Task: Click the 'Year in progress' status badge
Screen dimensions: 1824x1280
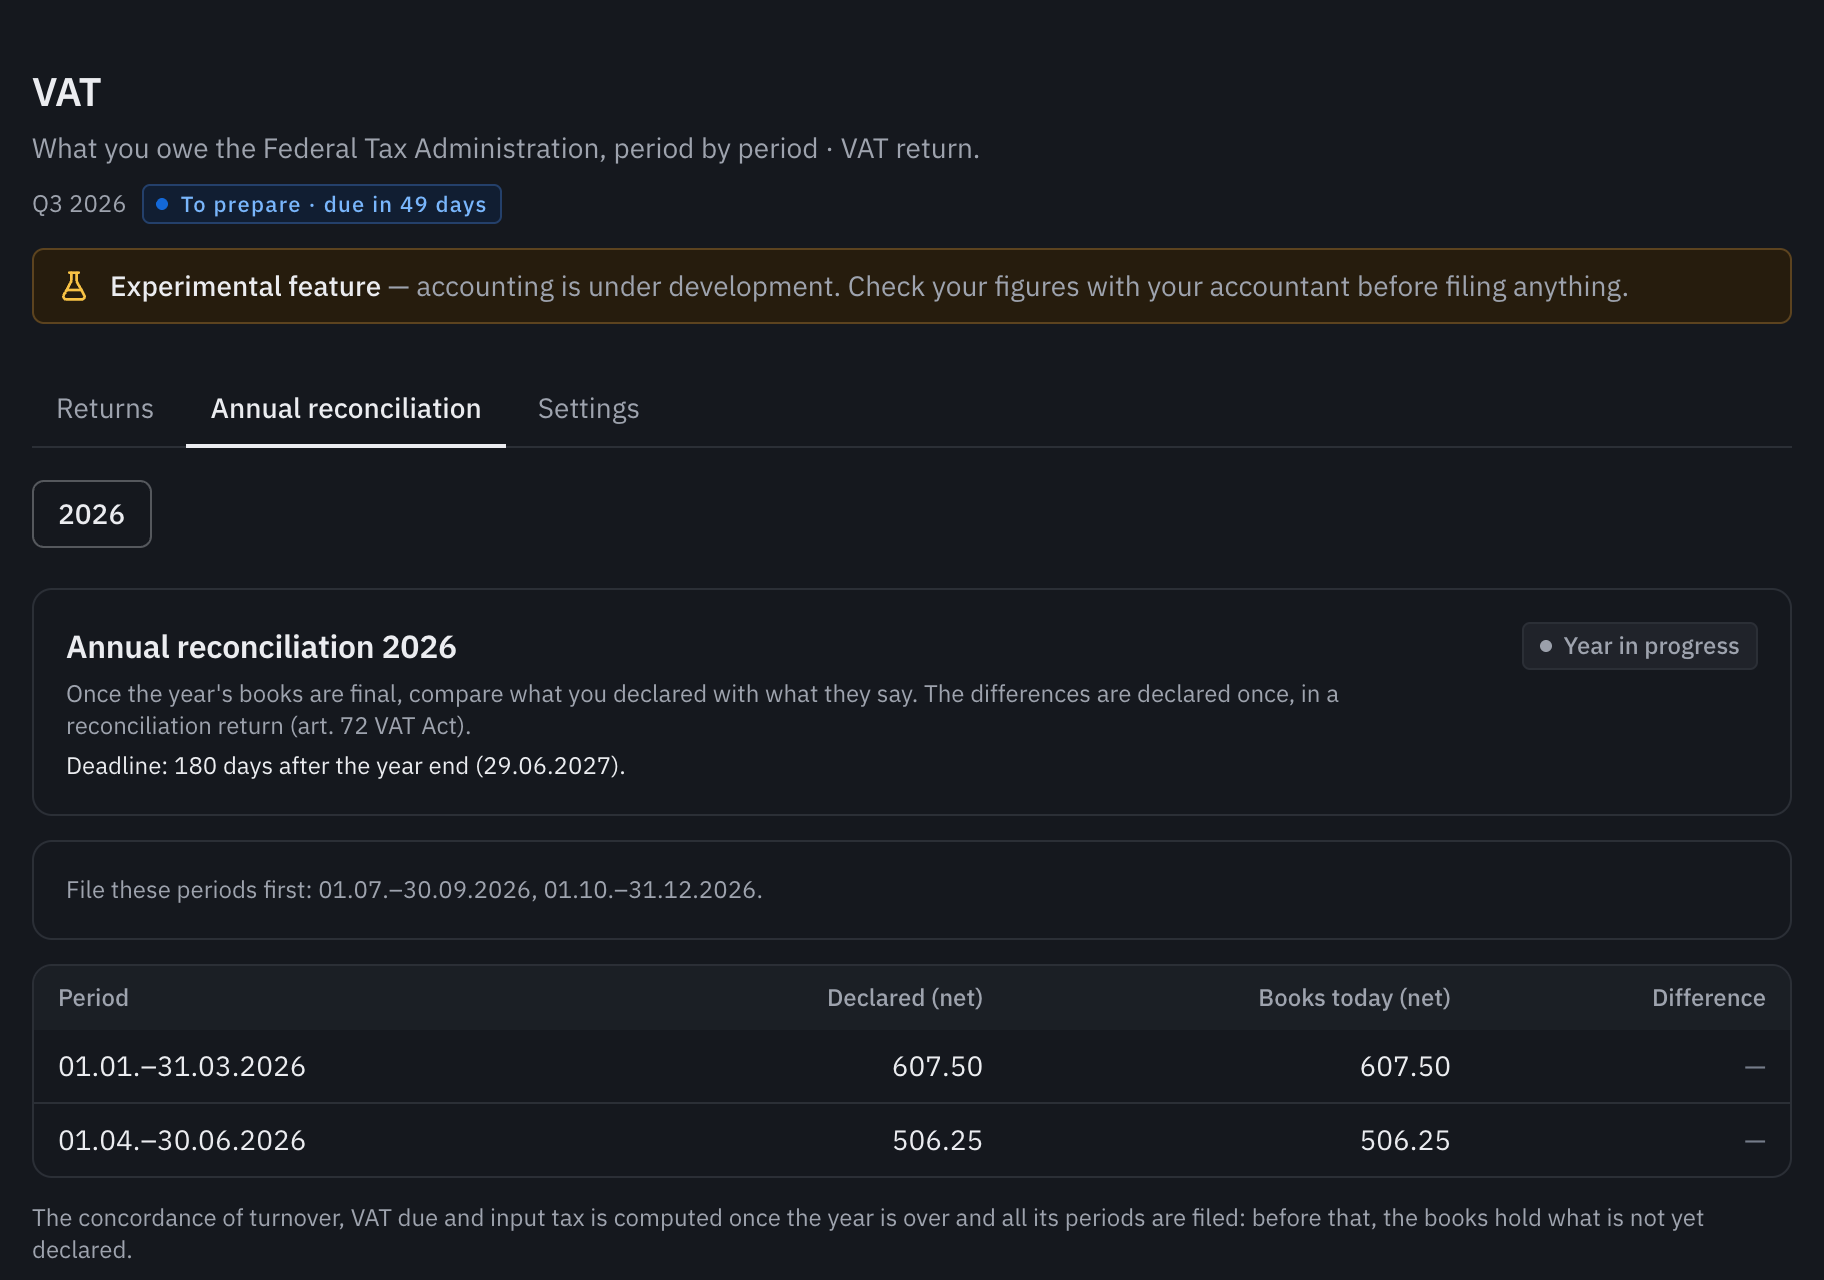Action: pyautogui.click(x=1640, y=646)
